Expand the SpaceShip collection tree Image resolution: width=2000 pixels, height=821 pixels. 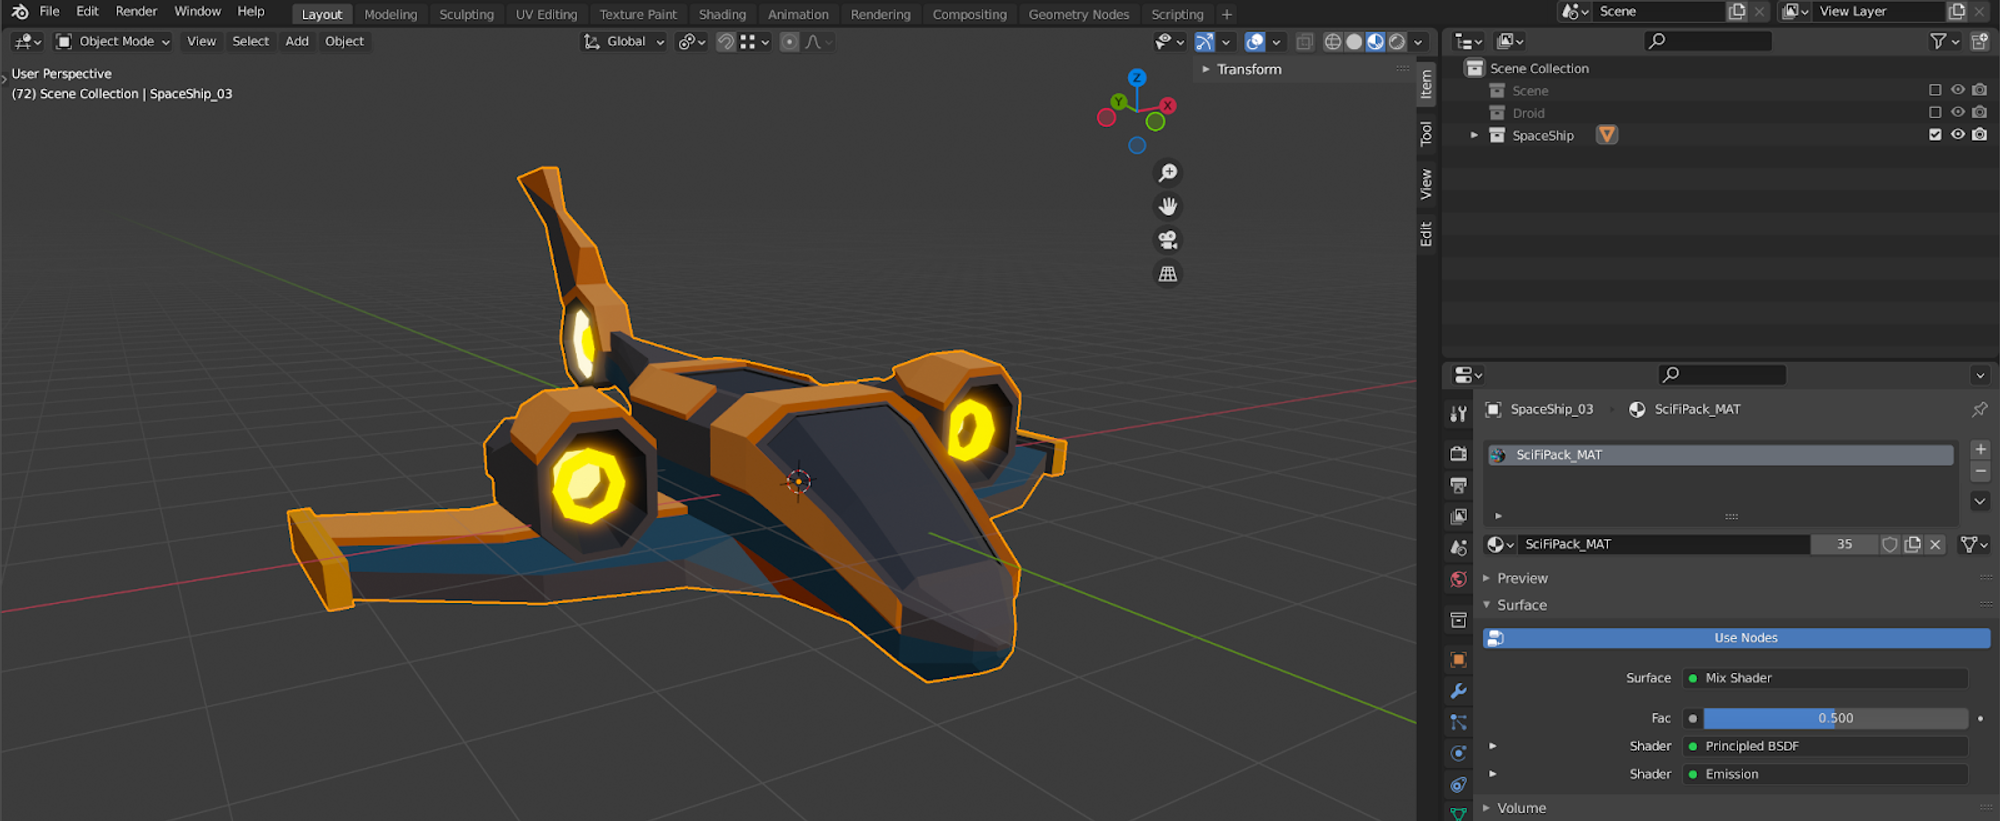tap(1474, 135)
